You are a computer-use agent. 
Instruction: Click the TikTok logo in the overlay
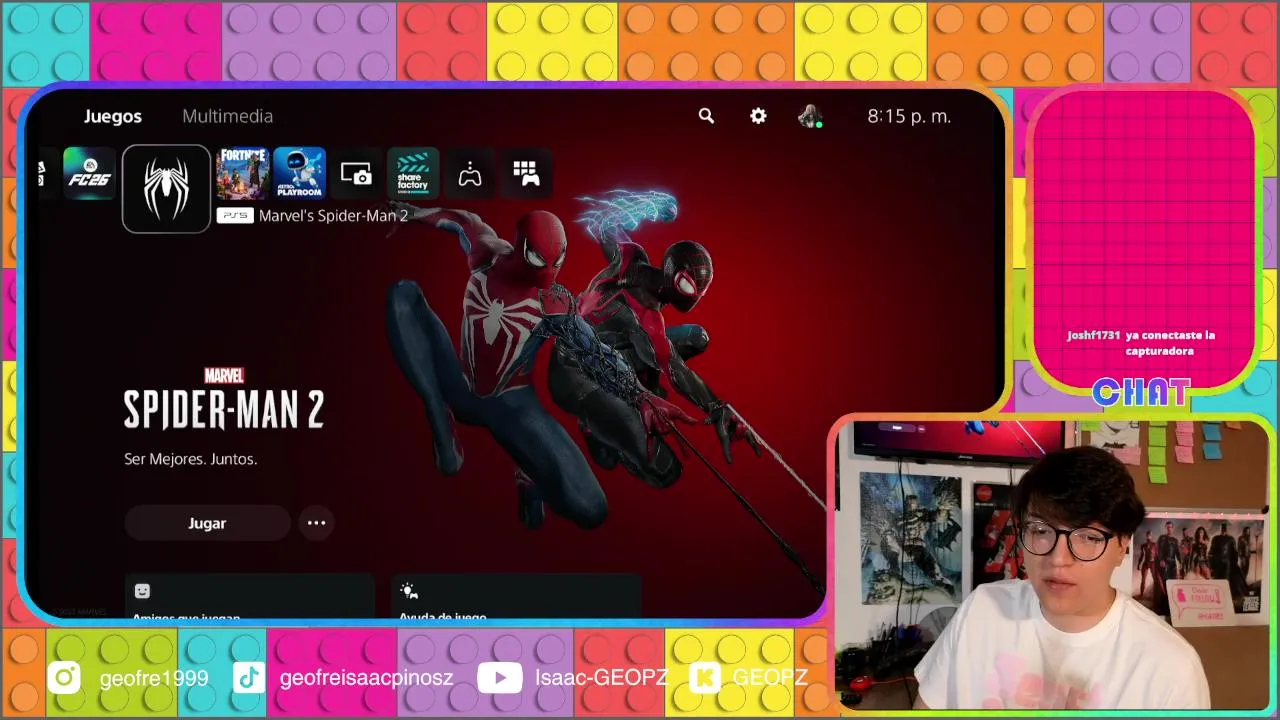click(249, 678)
